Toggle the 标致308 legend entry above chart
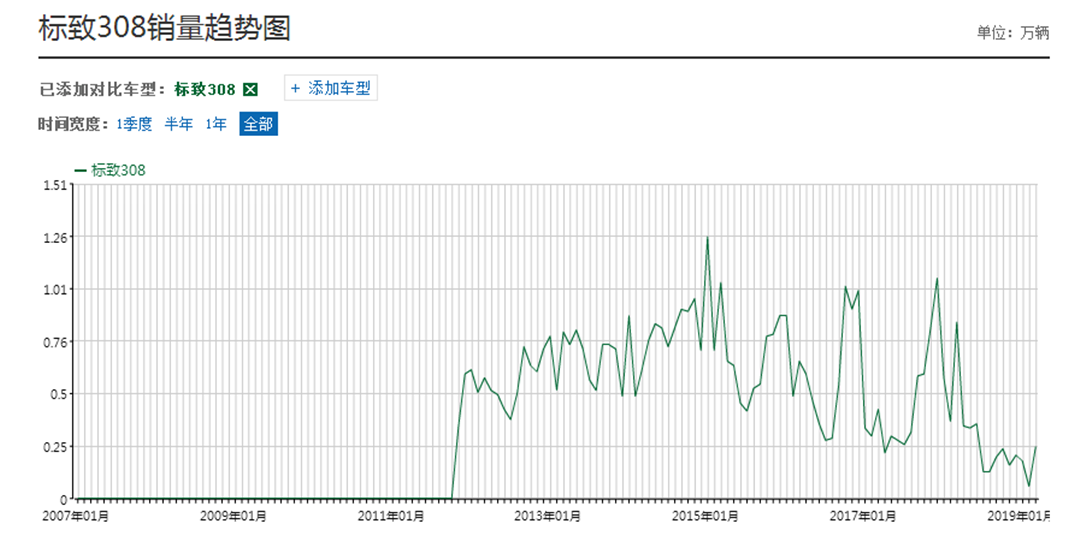The height and width of the screenshot is (547, 1080). (x=110, y=170)
